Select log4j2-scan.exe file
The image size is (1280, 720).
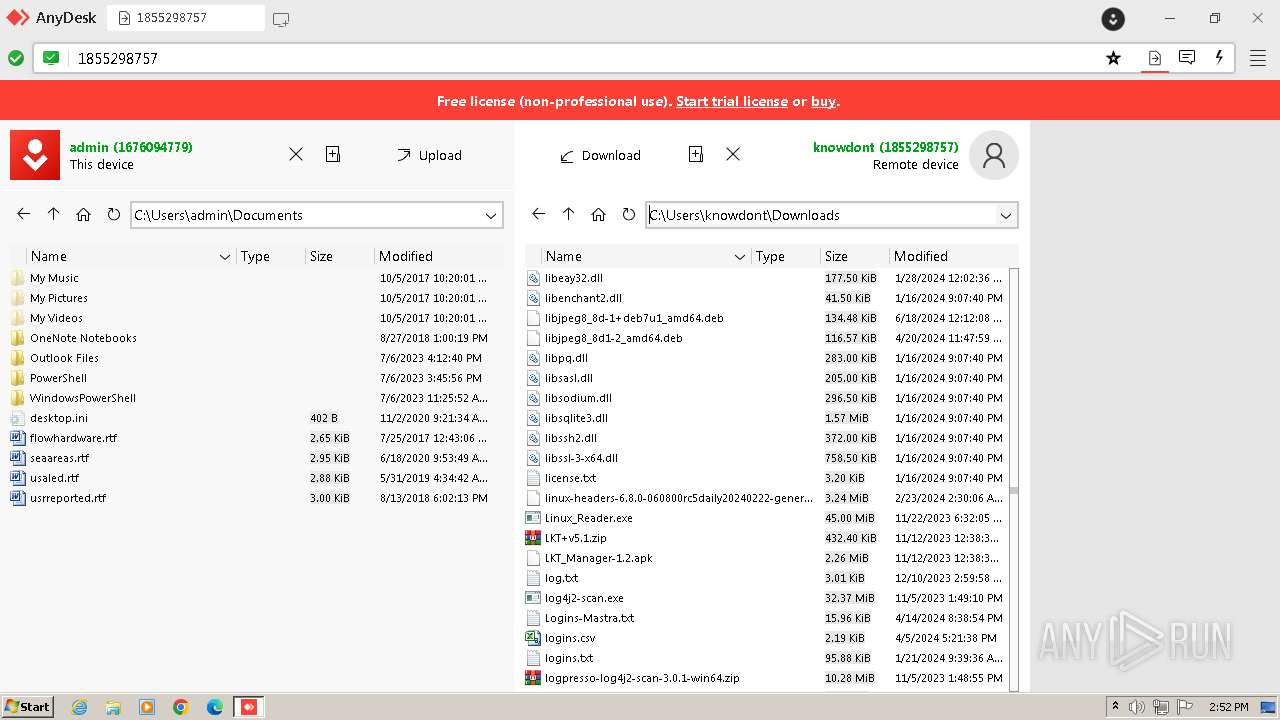(584, 598)
